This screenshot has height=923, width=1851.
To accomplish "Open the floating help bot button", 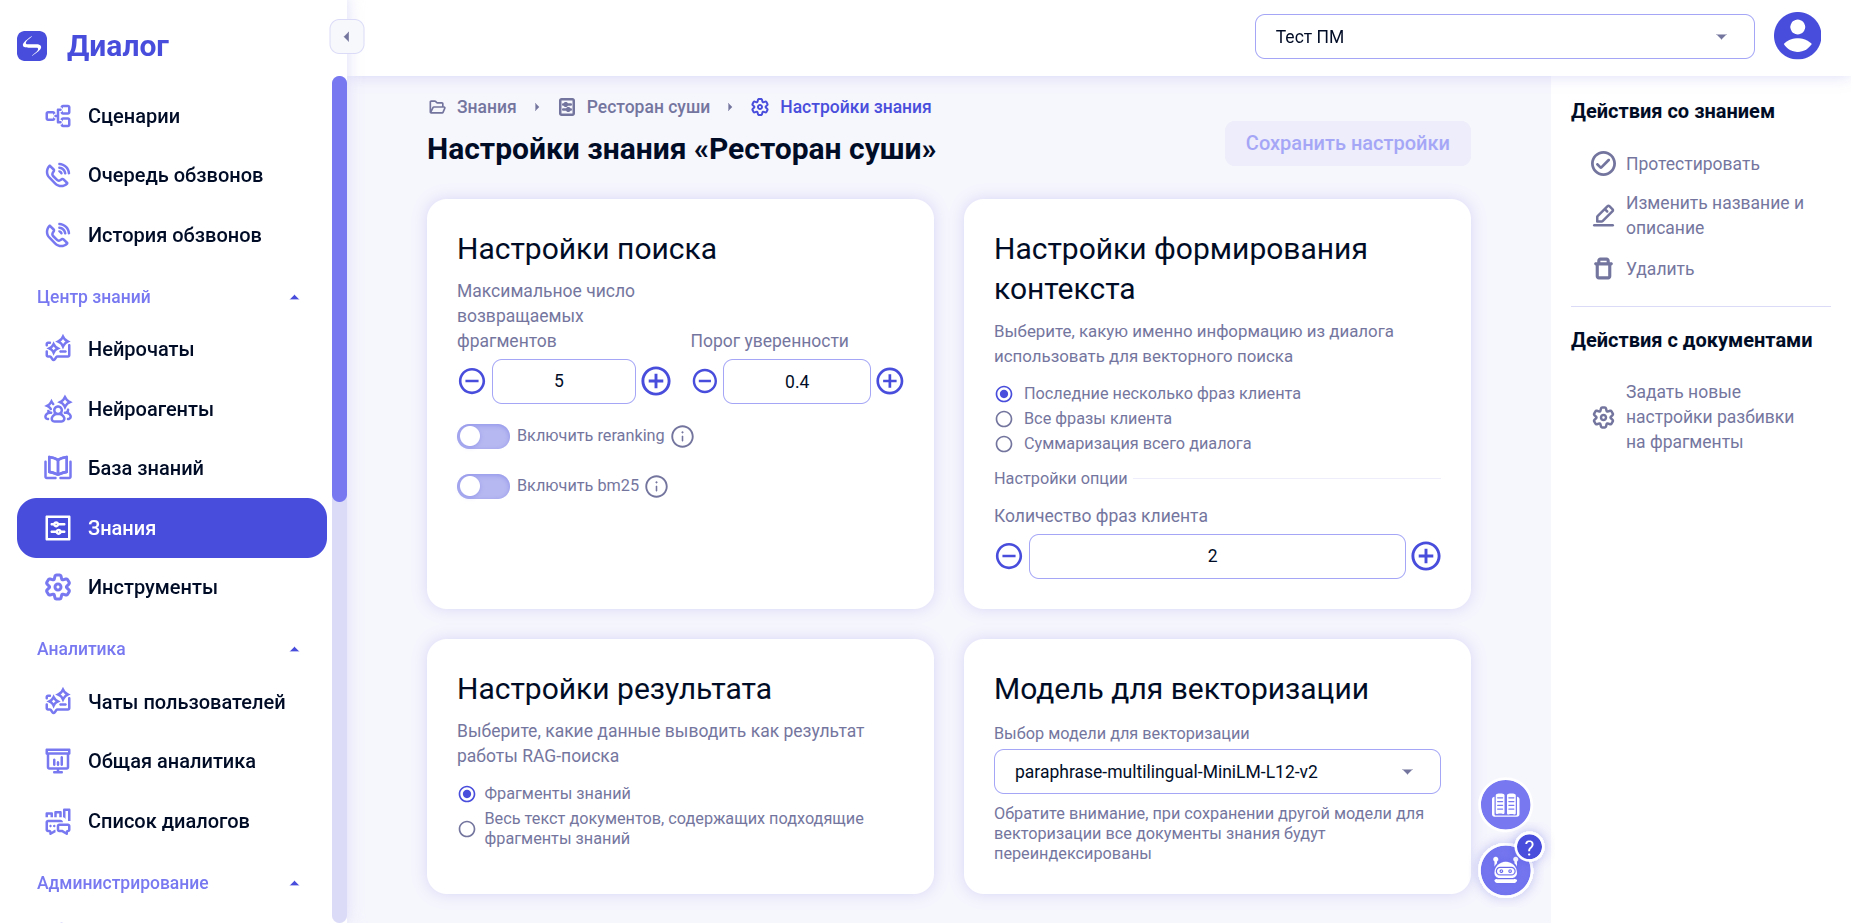I will 1505,870.
